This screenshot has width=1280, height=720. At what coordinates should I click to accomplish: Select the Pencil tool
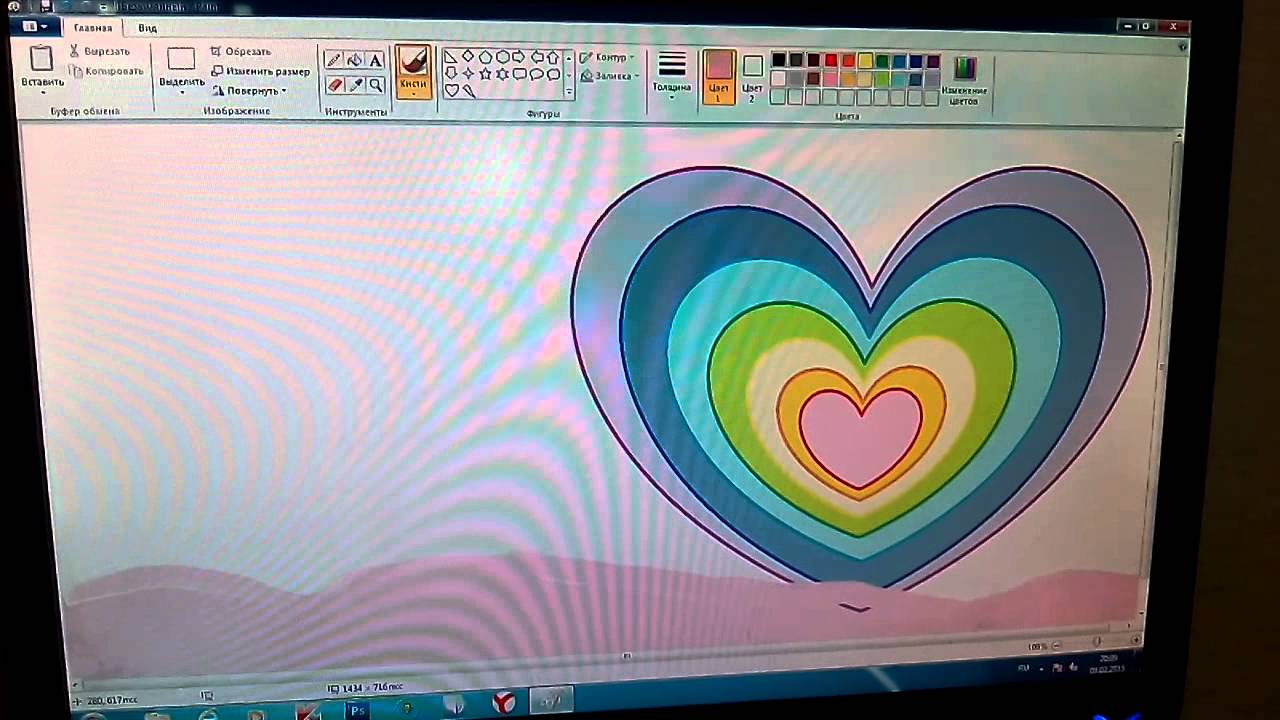click(334, 61)
